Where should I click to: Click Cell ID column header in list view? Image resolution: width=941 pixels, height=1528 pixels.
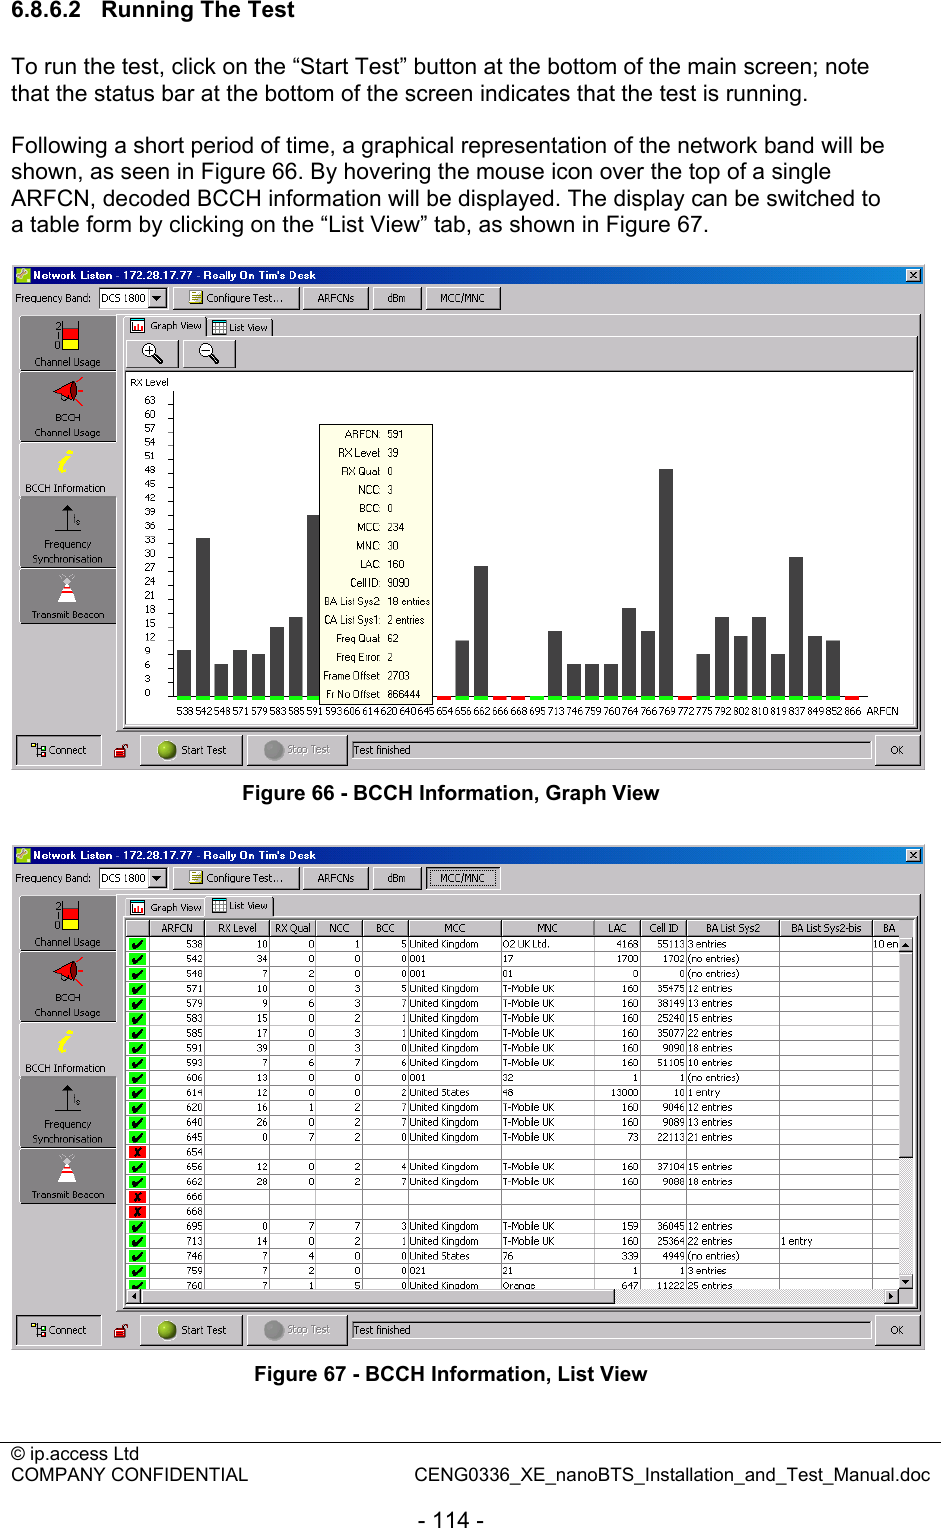pyautogui.click(x=664, y=928)
